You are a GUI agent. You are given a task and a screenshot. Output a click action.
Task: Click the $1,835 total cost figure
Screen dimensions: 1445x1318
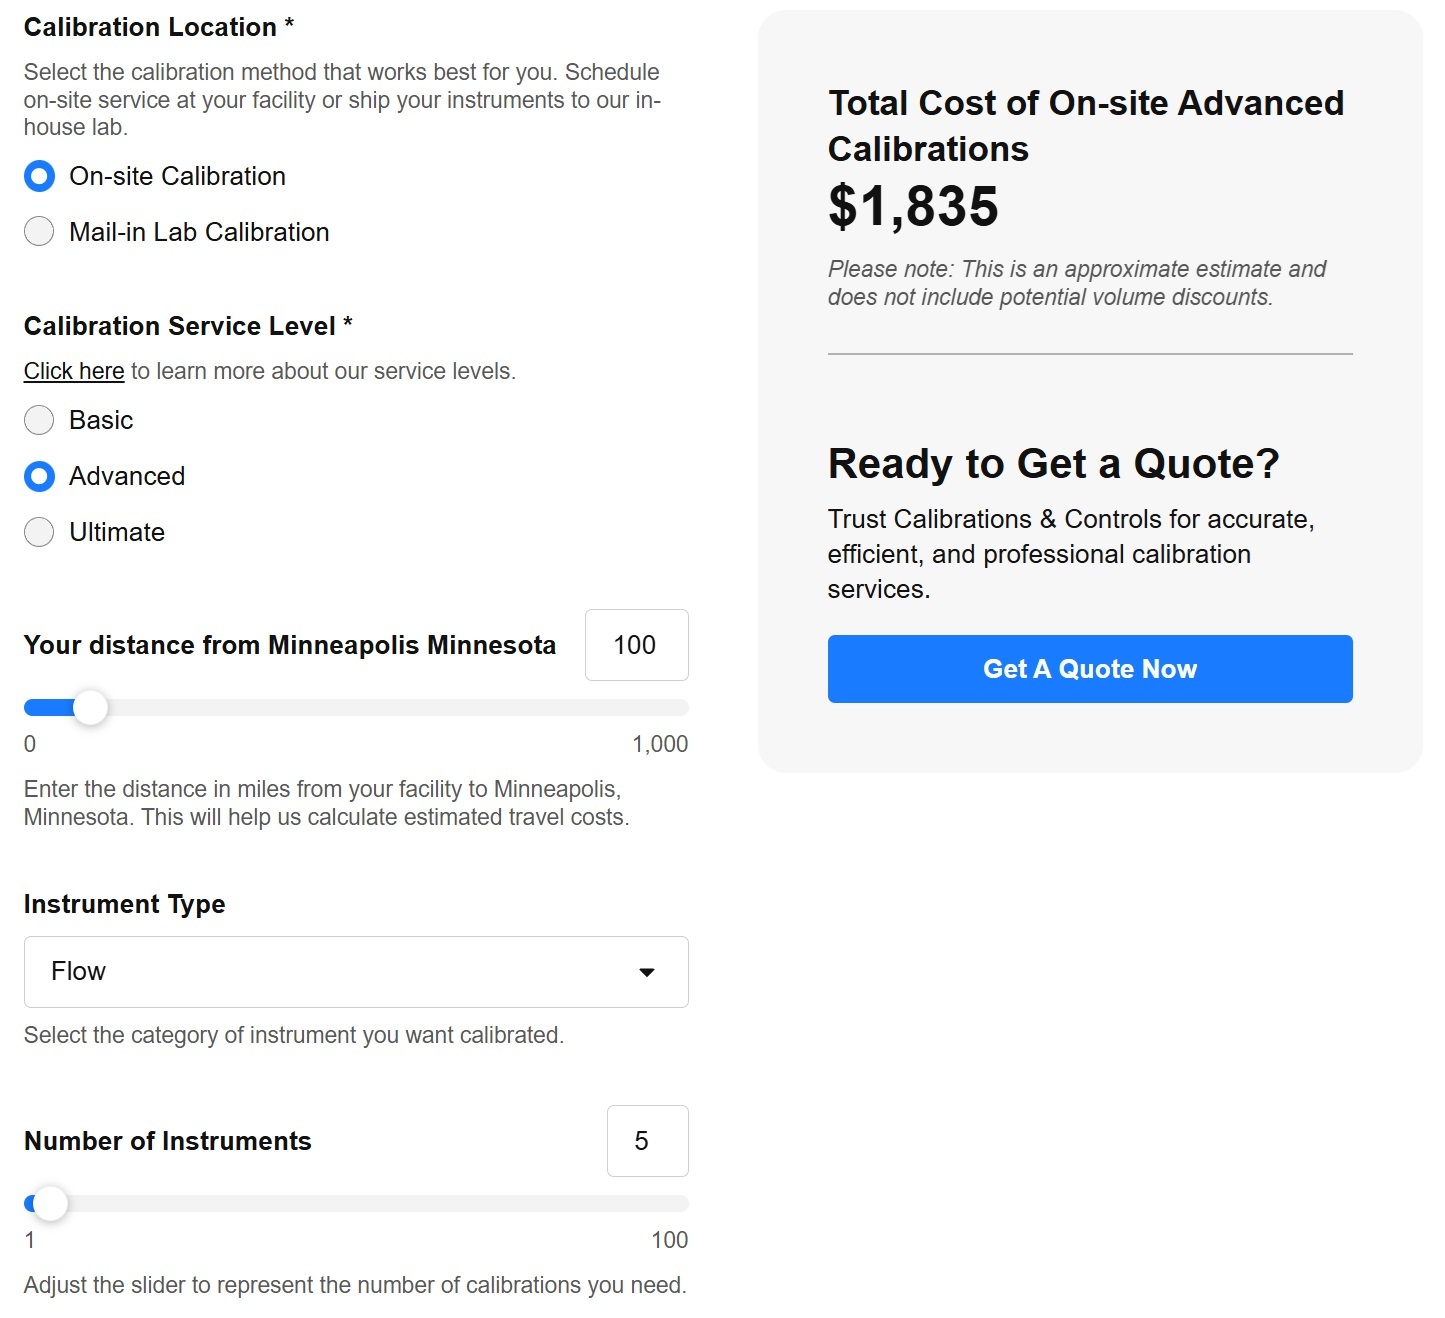pyautogui.click(x=913, y=207)
